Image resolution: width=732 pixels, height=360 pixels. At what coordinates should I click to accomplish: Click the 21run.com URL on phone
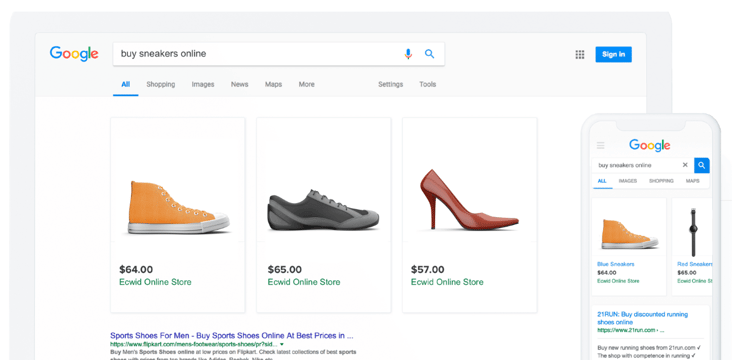point(630,330)
